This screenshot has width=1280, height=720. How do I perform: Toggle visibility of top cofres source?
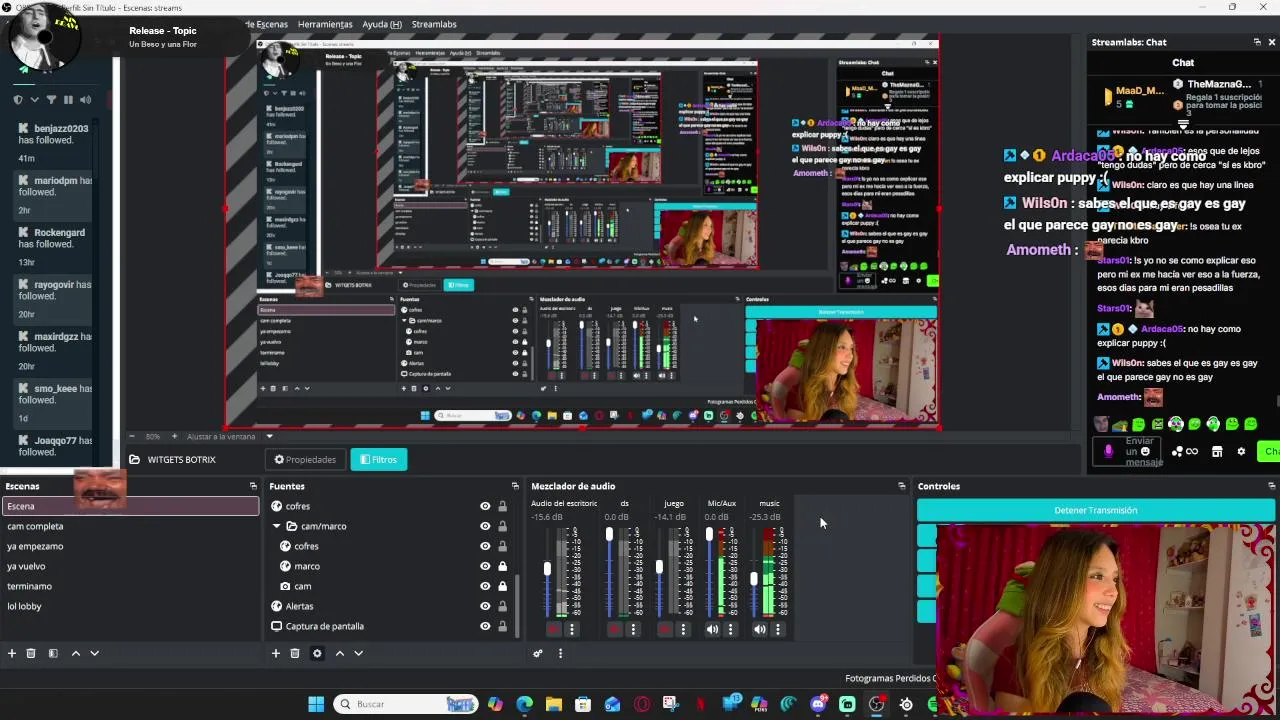pyautogui.click(x=485, y=506)
